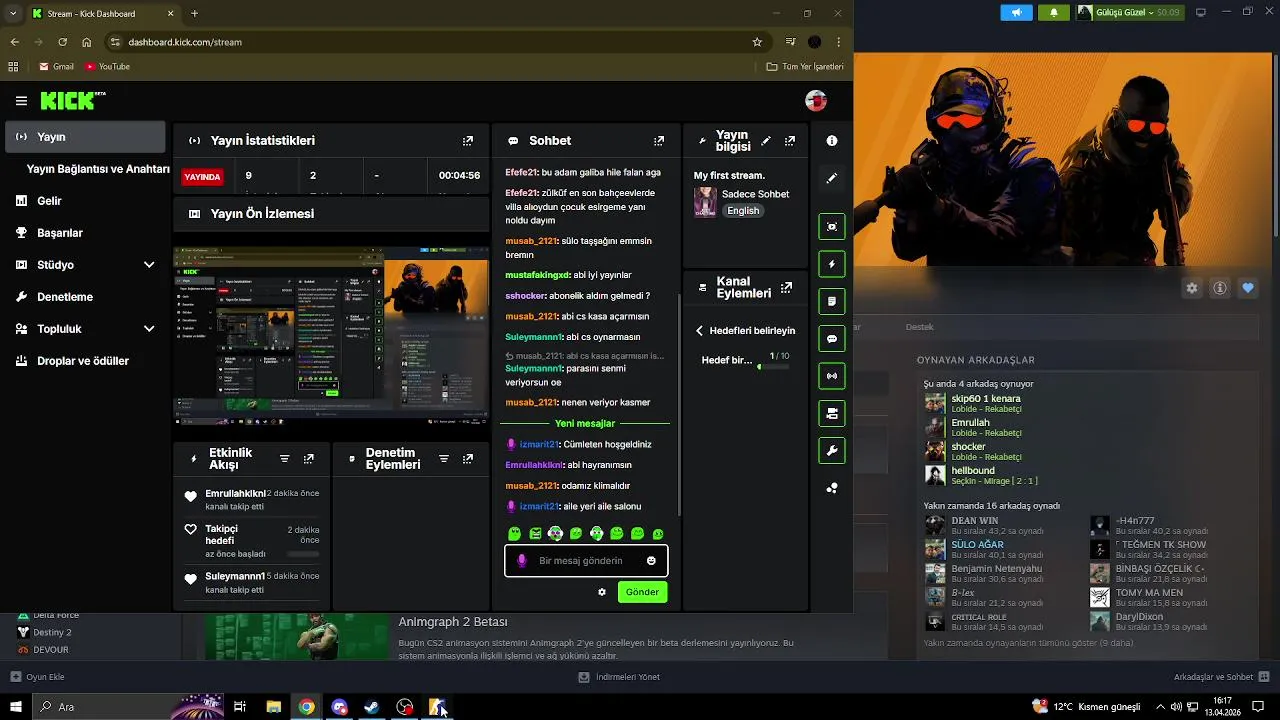Screen dimensions: 1280x720
Task: Pop out the Yayın İstatistikleri panel
Action: point(467,141)
